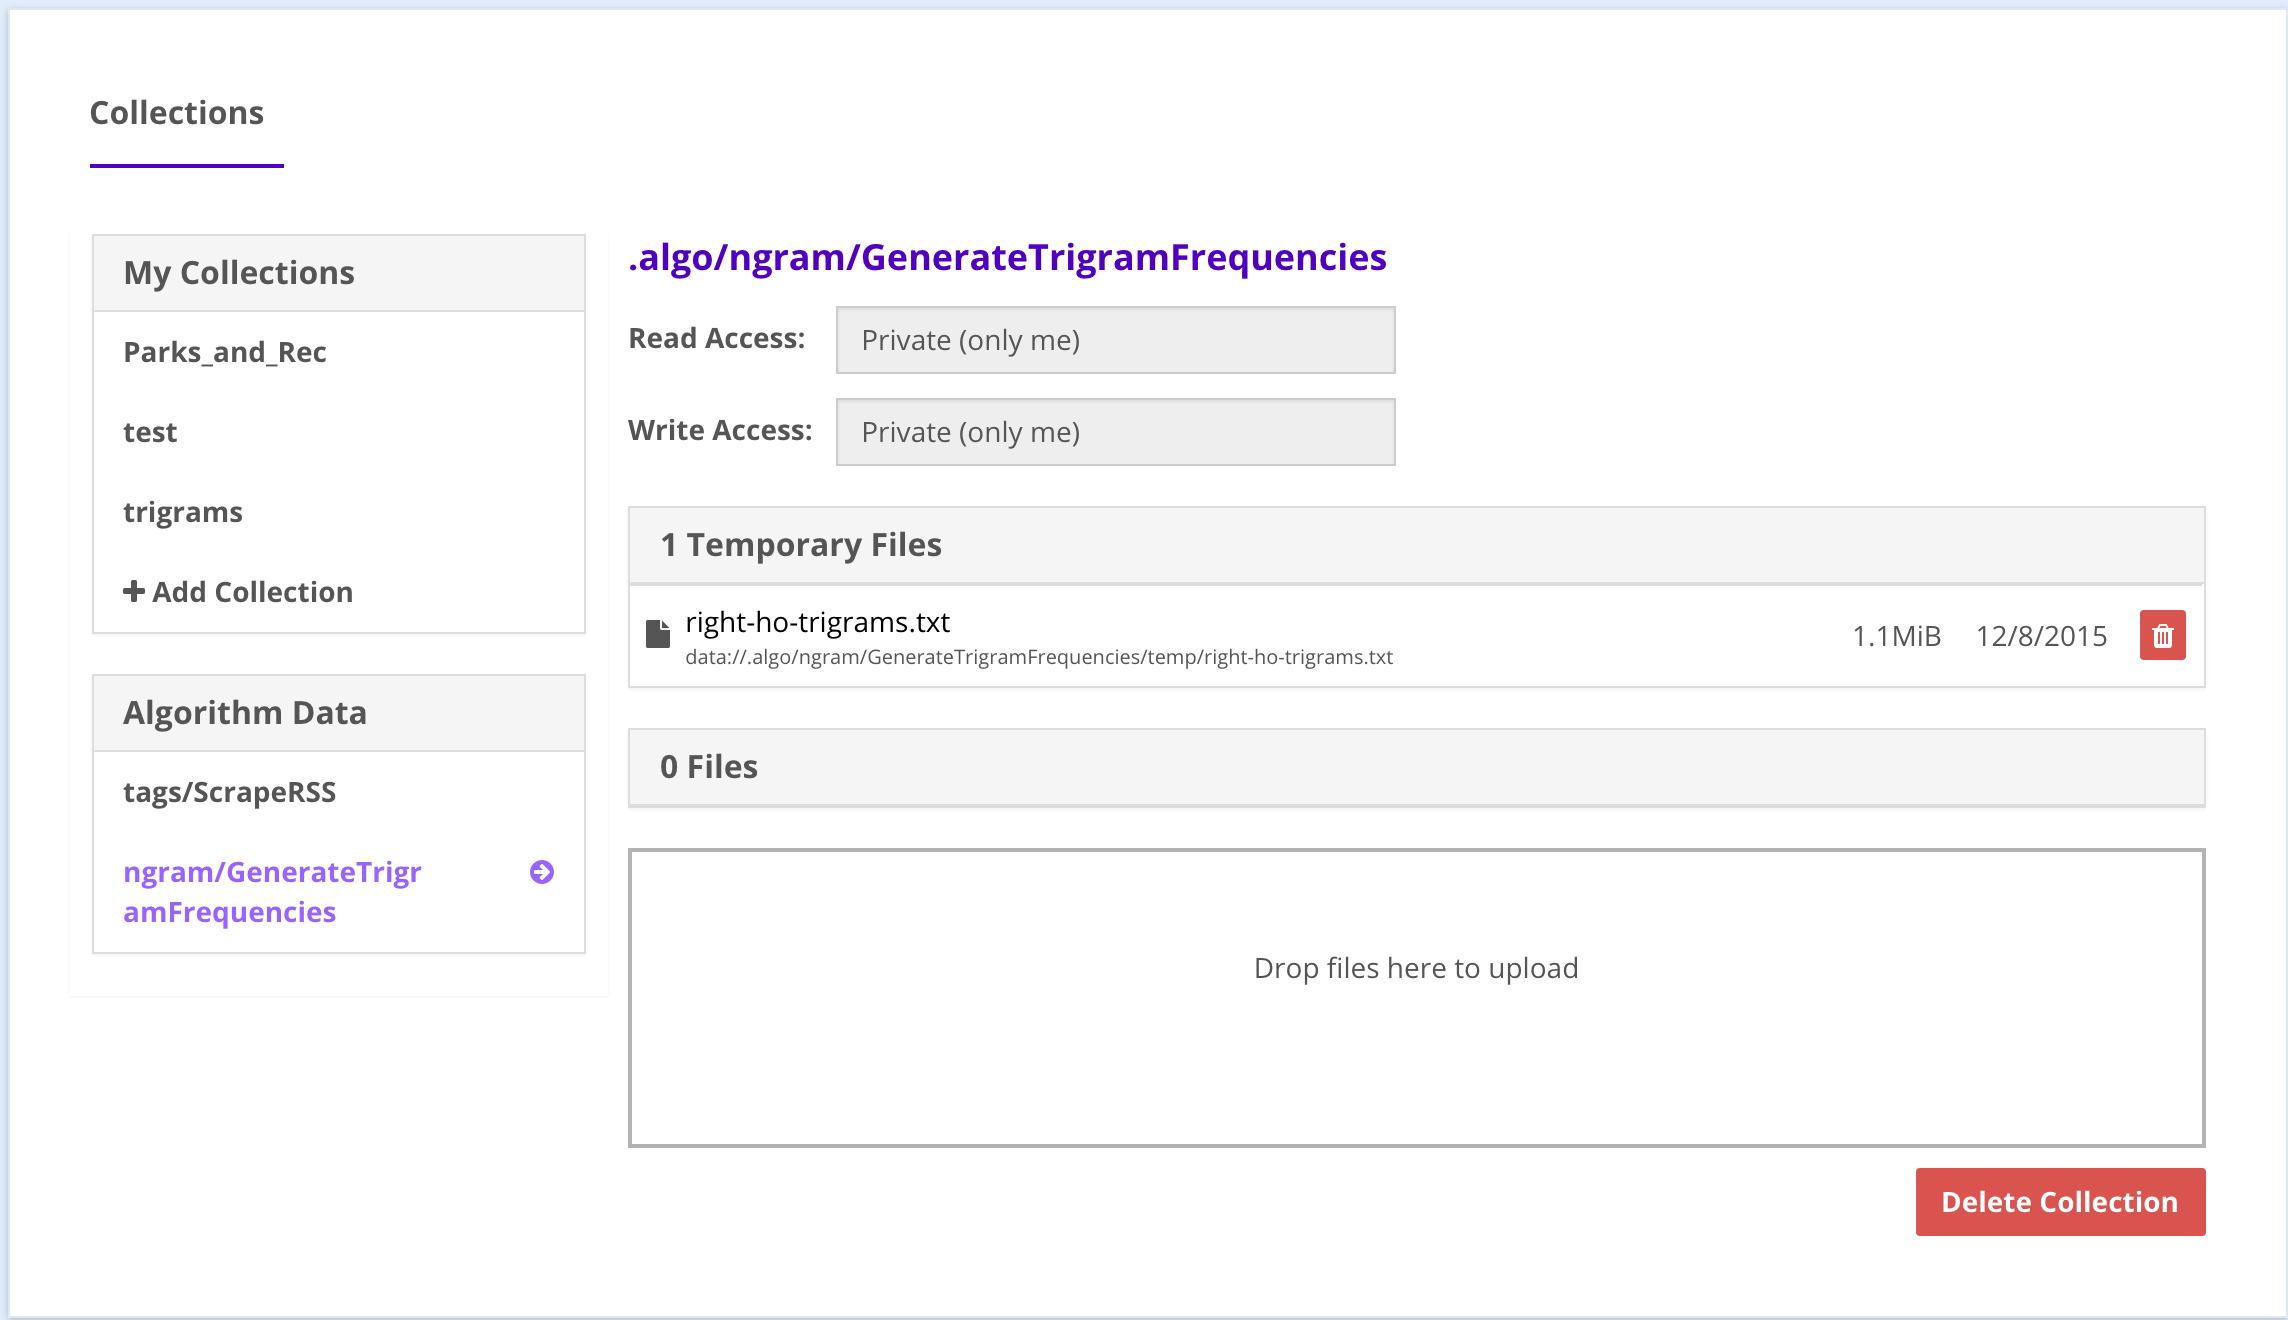Click the drop files upload area
Viewport: 2288px width, 1320px height.
tap(1416, 998)
